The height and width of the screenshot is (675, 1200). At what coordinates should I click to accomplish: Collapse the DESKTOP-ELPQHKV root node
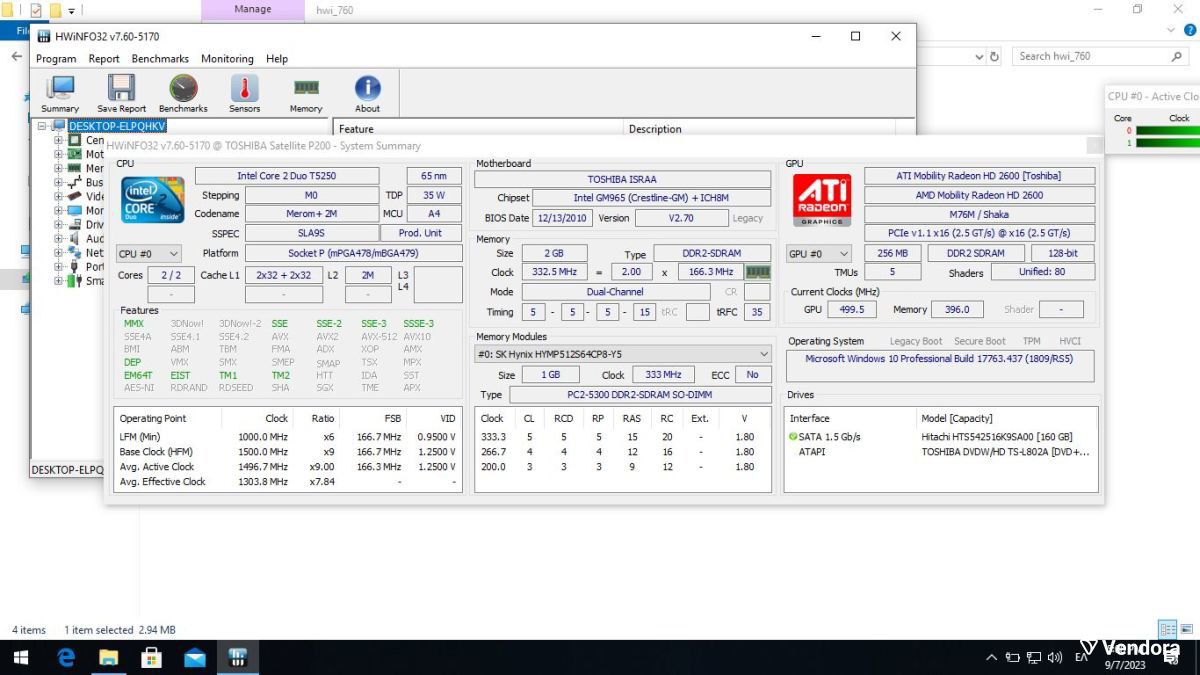pyautogui.click(x=43, y=126)
